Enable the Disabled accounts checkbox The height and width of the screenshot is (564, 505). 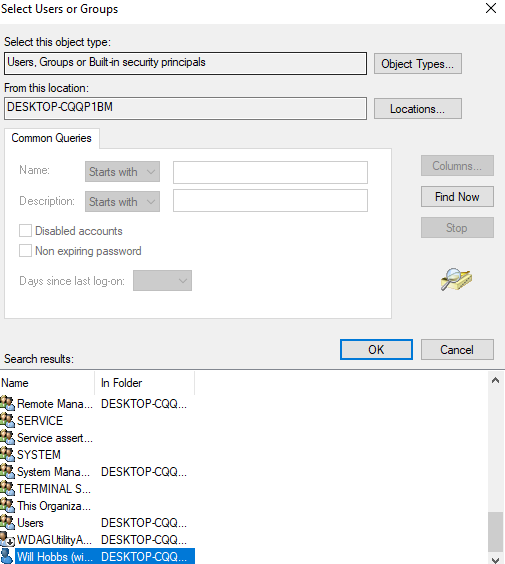pyautogui.click(x=25, y=231)
